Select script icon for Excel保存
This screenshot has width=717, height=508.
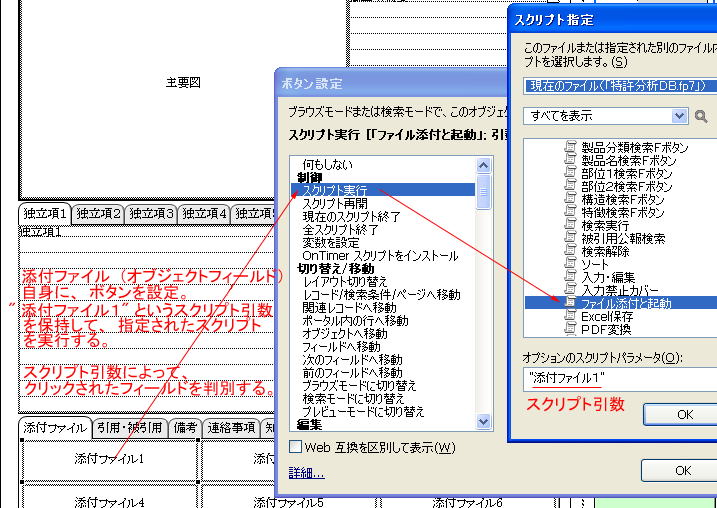(x=570, y=316)
